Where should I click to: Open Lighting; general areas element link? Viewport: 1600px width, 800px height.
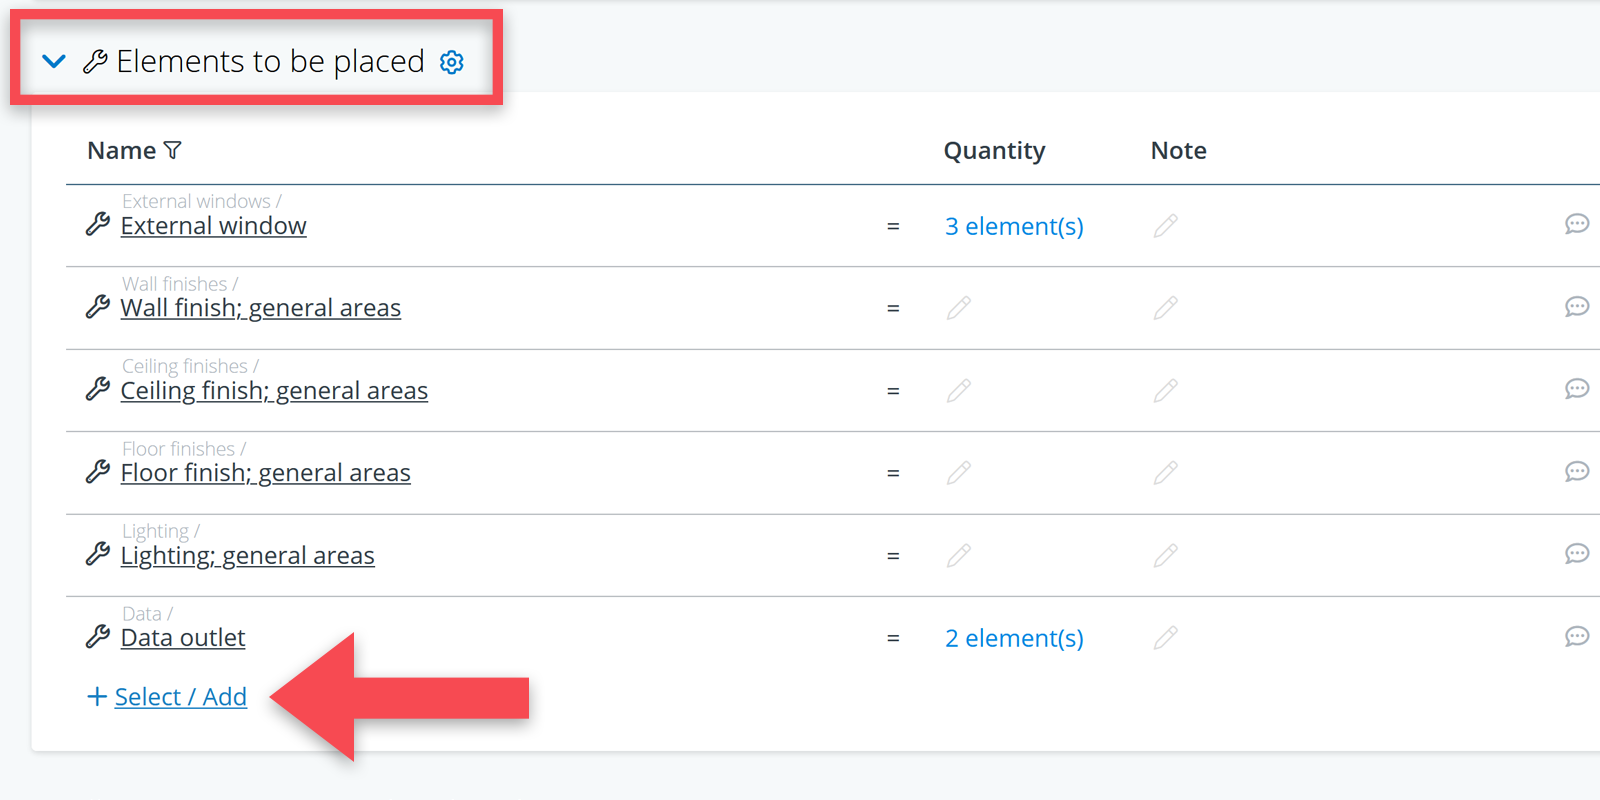(x=247, y=556)
